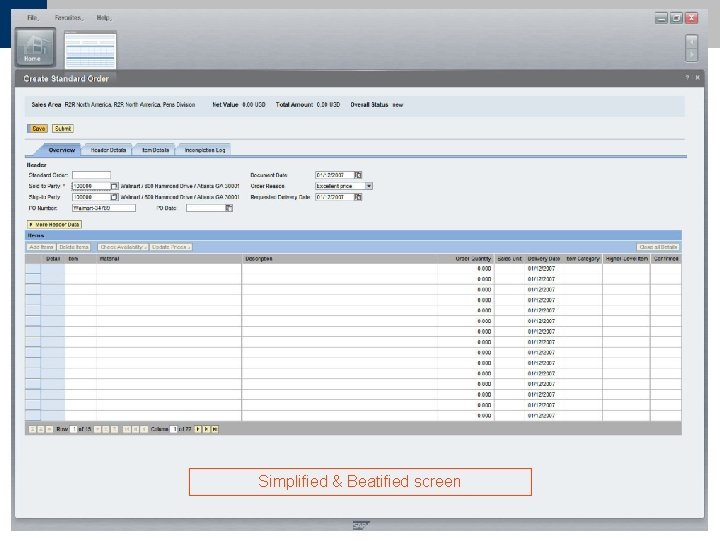This screenshot has width=720, height=540.
Task: Click the Standard Order input field
Action: tap(91, 175)
